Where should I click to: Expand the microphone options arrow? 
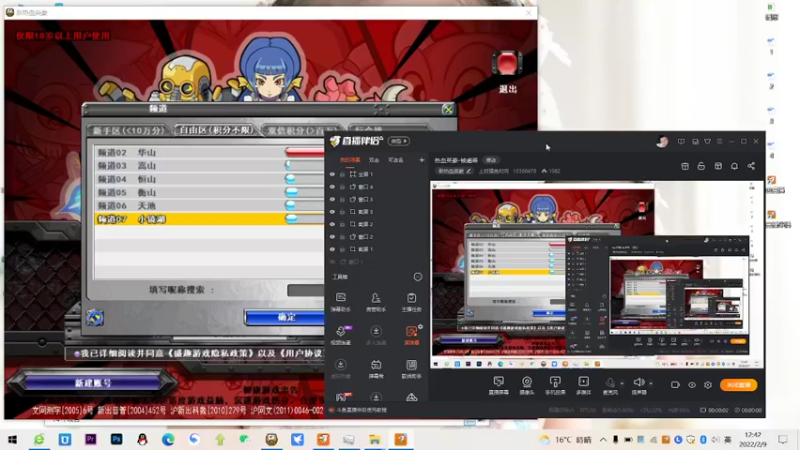pyautogui.click(x=622, y=383)
